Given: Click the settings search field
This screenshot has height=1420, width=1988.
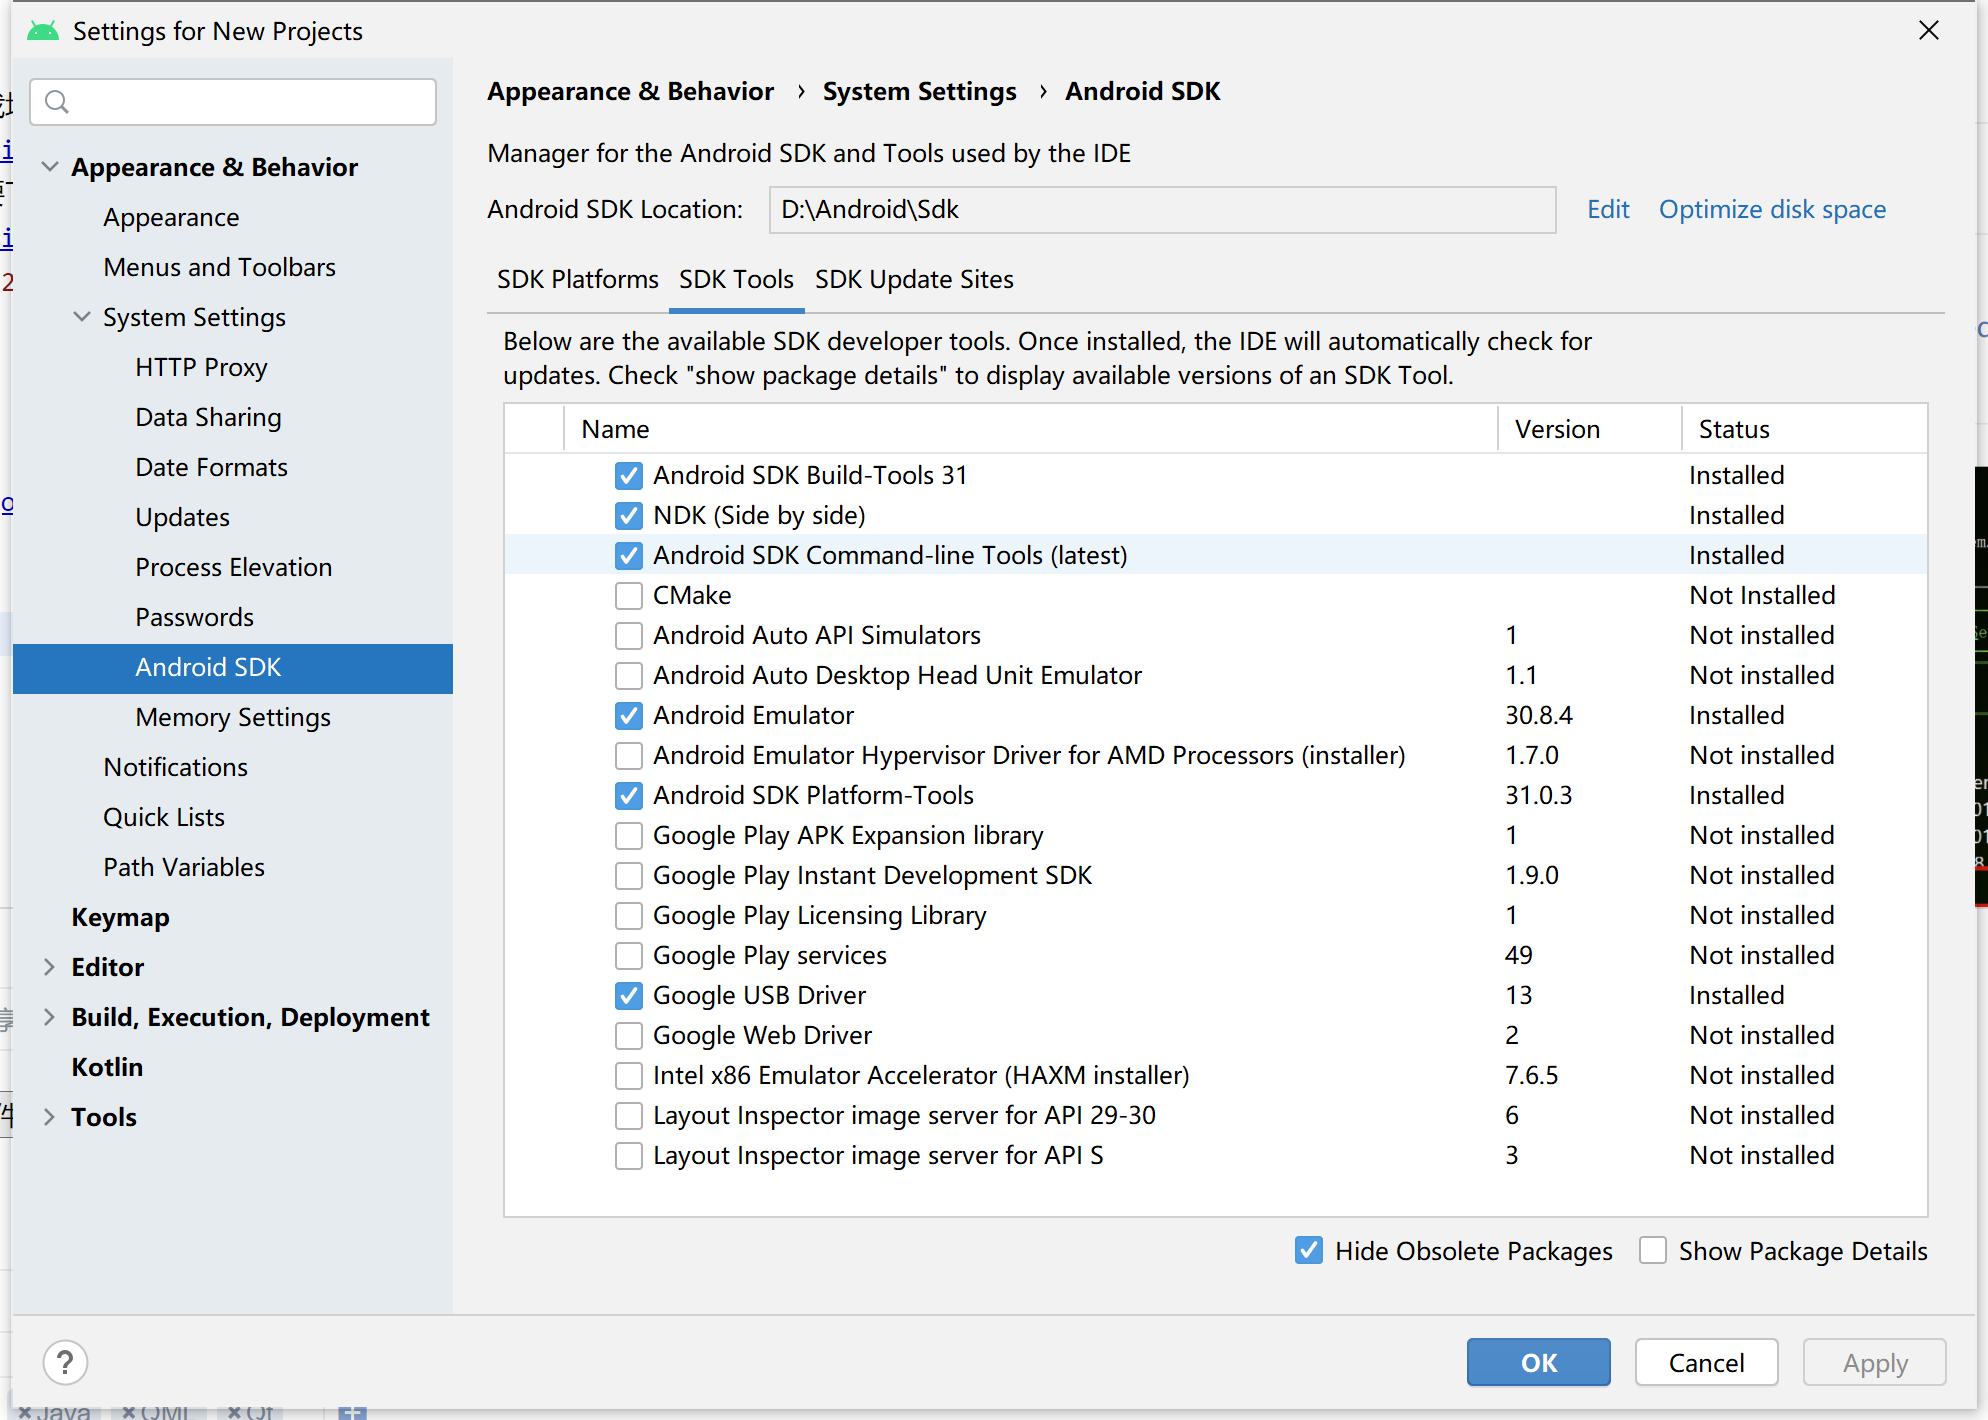Looking at the screenshot, I should pos(233,102).
